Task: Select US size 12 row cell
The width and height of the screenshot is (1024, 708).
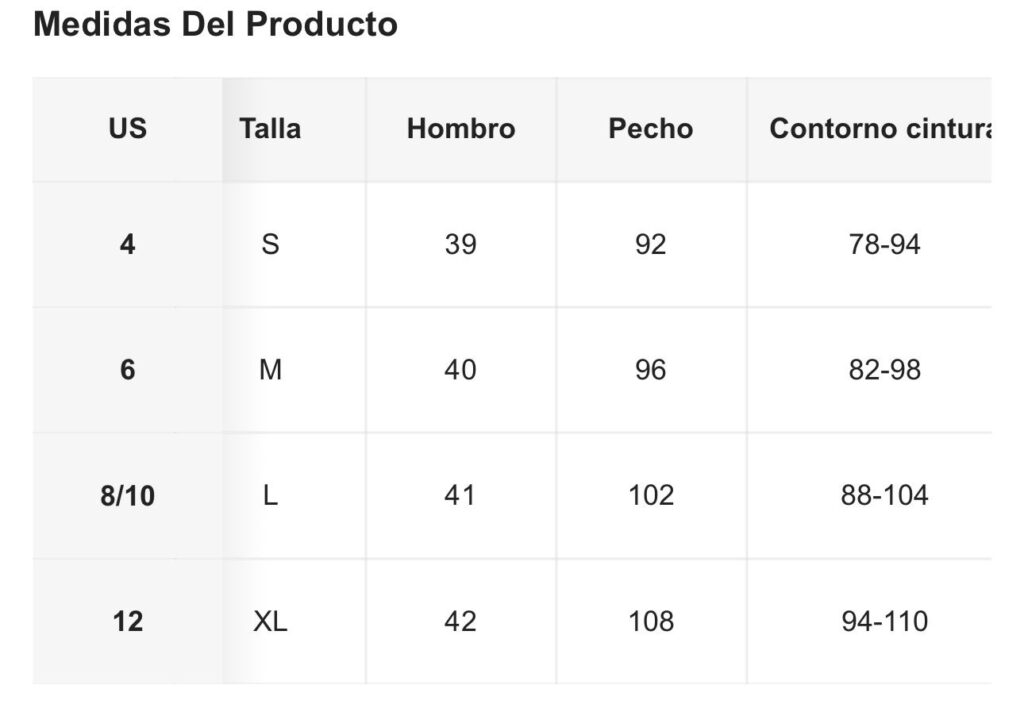Action: pyautogui.click(x=127, y=621)
